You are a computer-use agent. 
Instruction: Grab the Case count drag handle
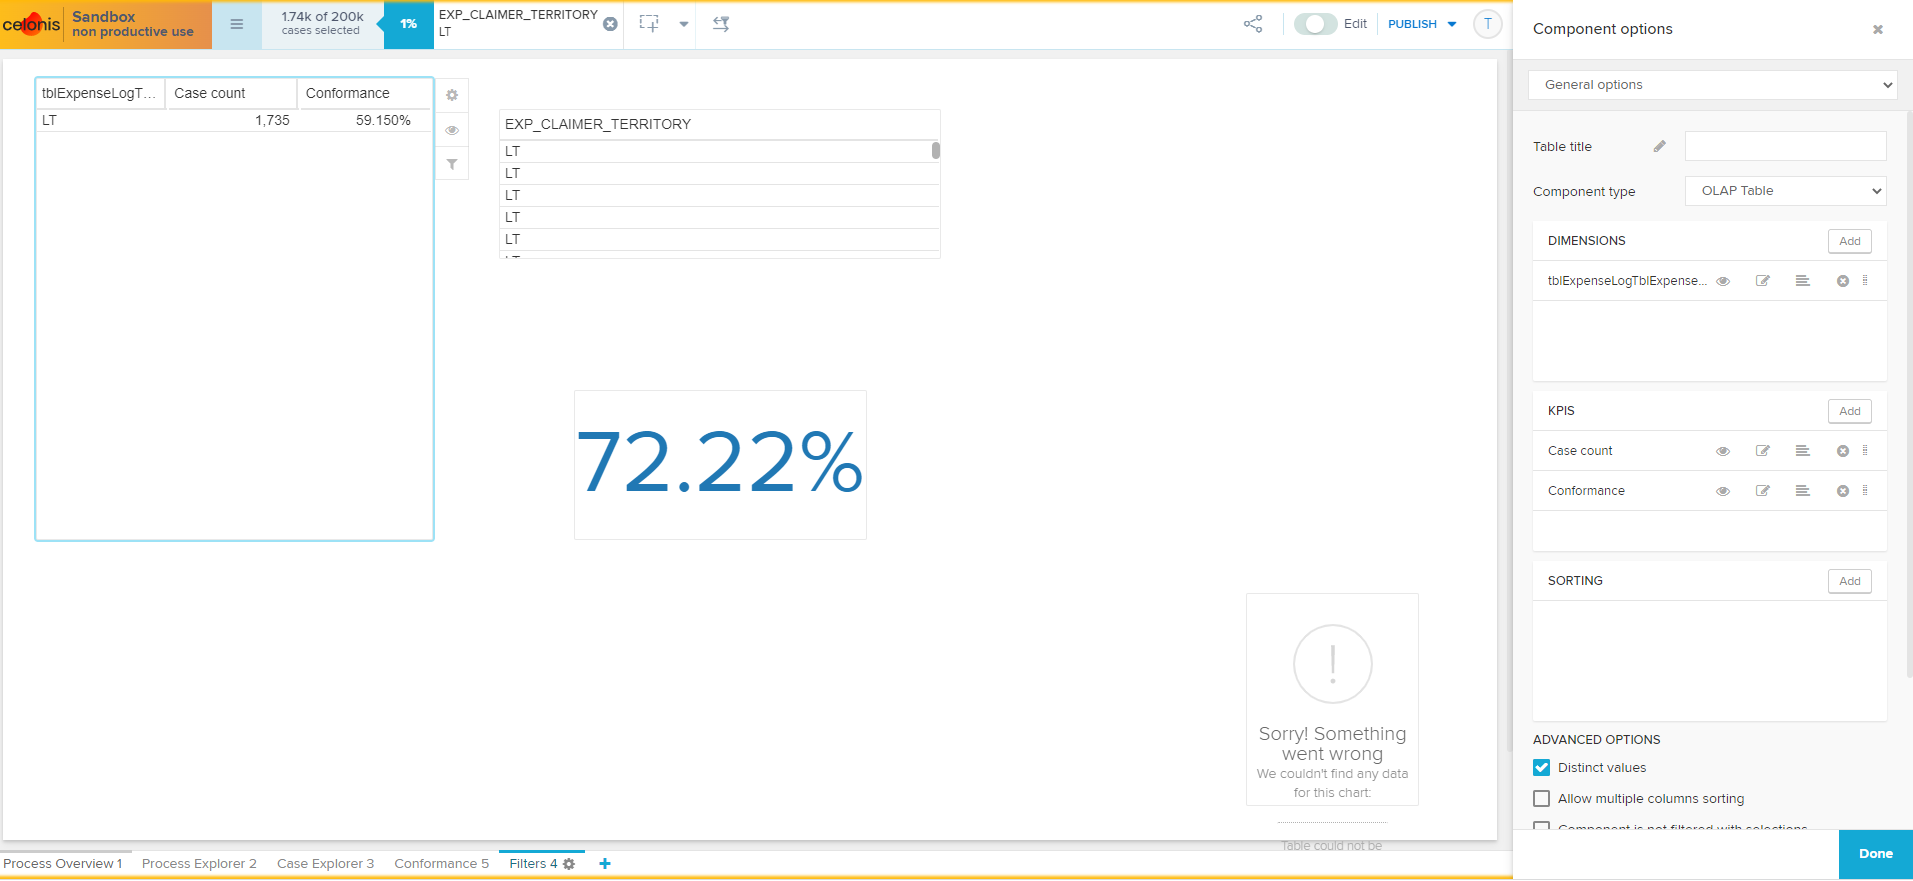coord(1865,451)
